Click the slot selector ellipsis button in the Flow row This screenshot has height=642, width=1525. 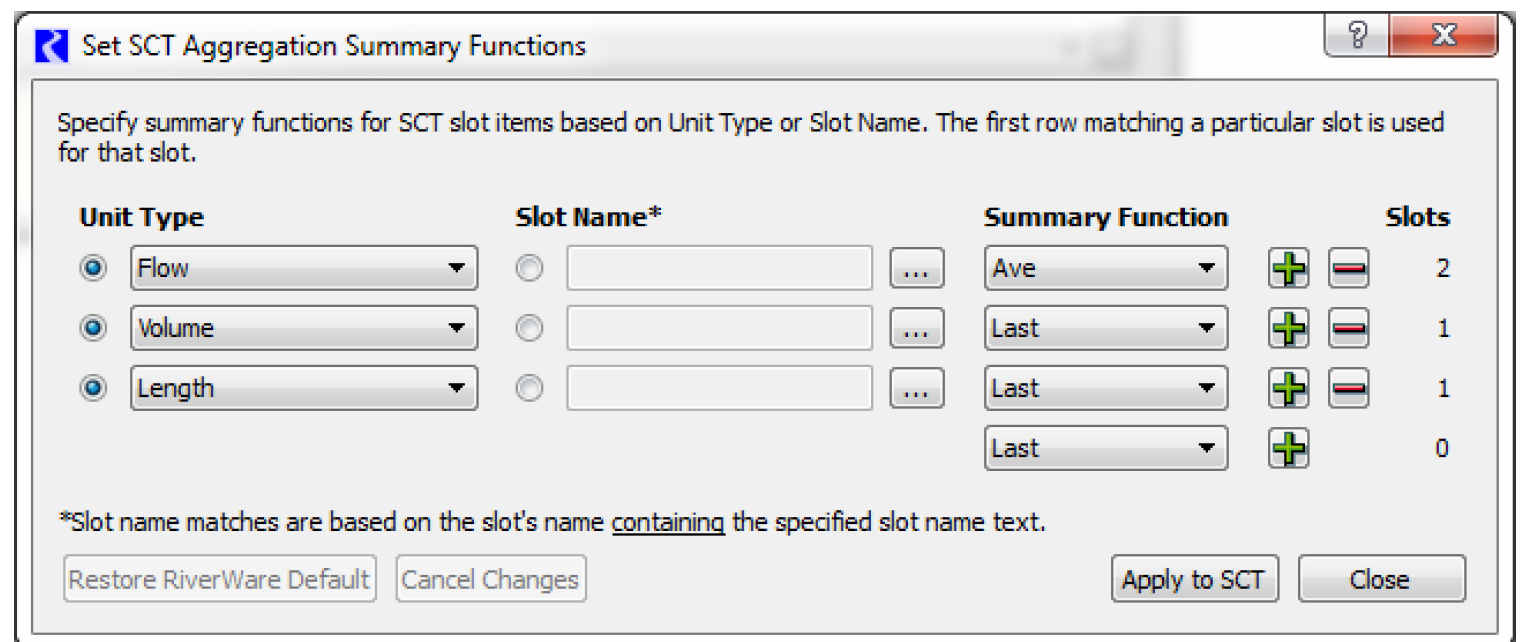[916, 269]
